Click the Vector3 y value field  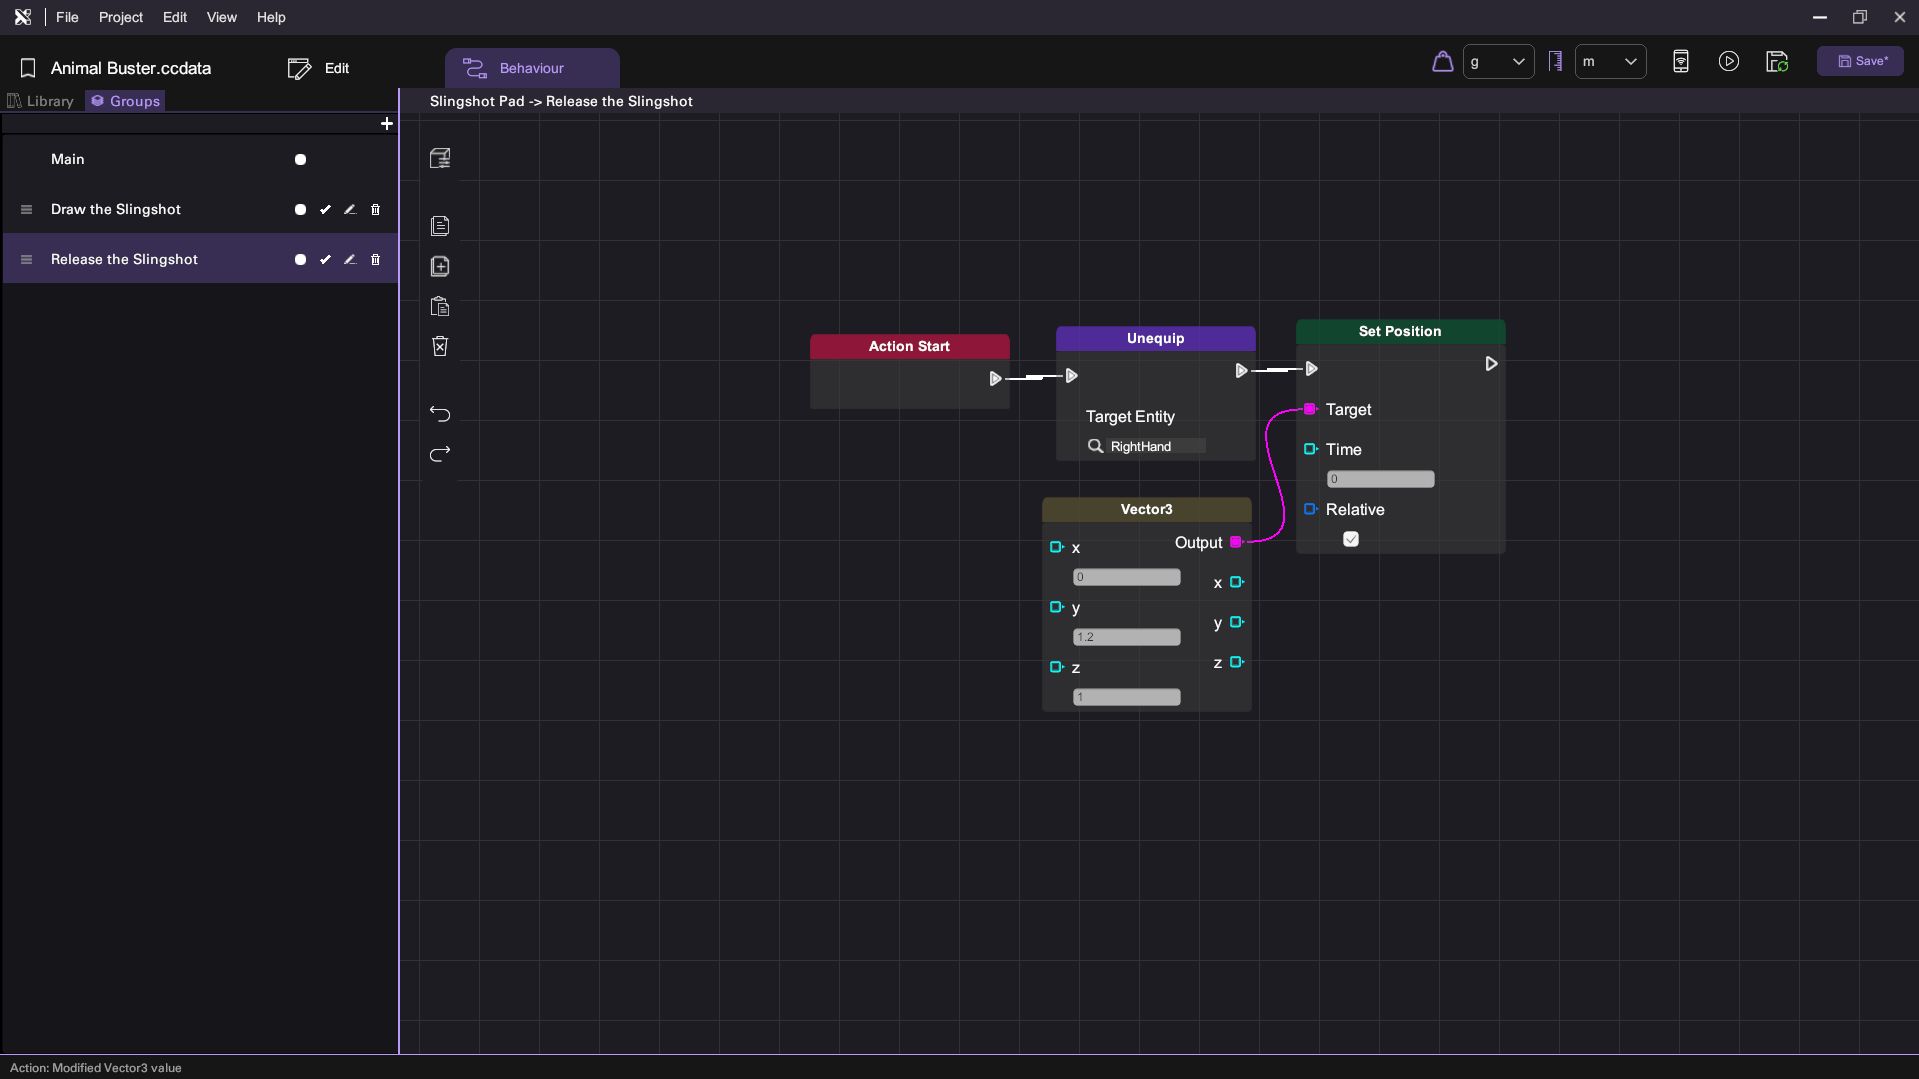pos(1126,638)
